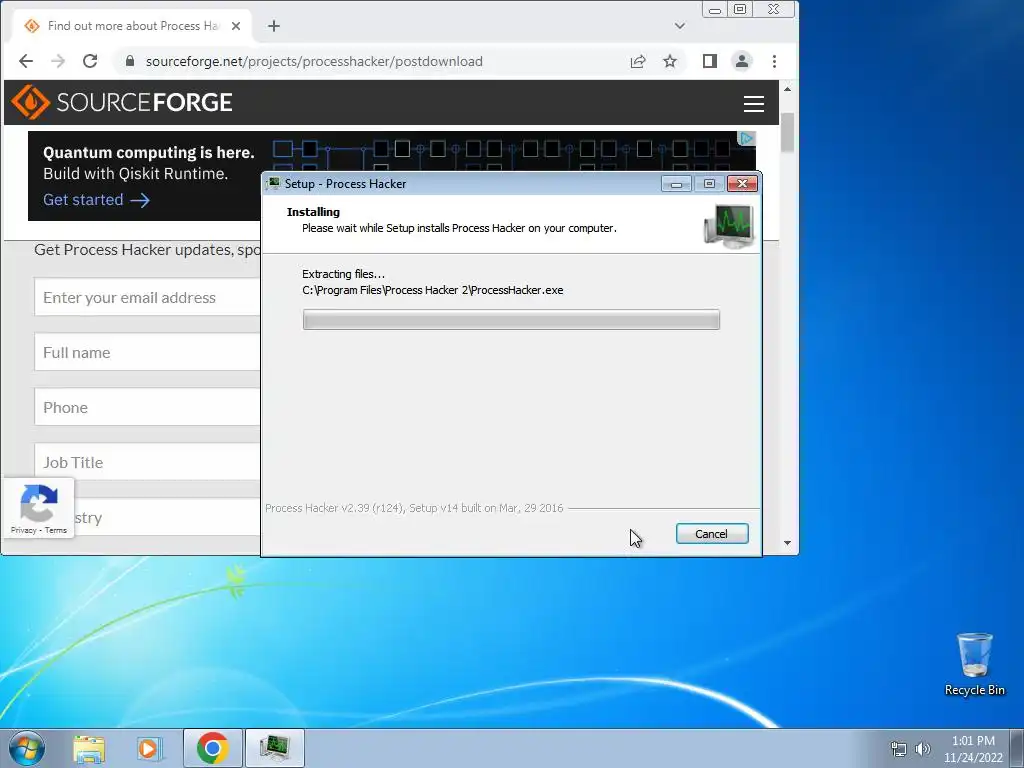Click the volume tray icon
Viewport: 1024px width, 768px height.
[x=922, y=749]
